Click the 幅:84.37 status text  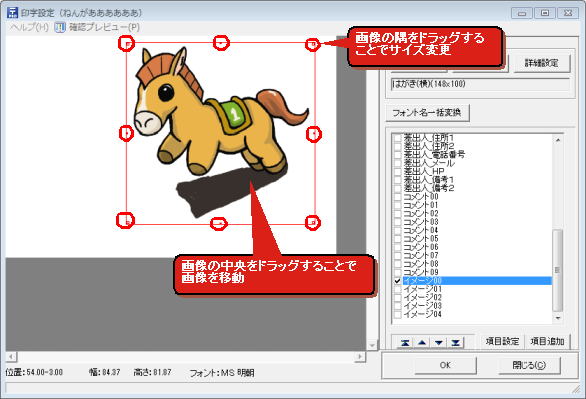[105, 372]
